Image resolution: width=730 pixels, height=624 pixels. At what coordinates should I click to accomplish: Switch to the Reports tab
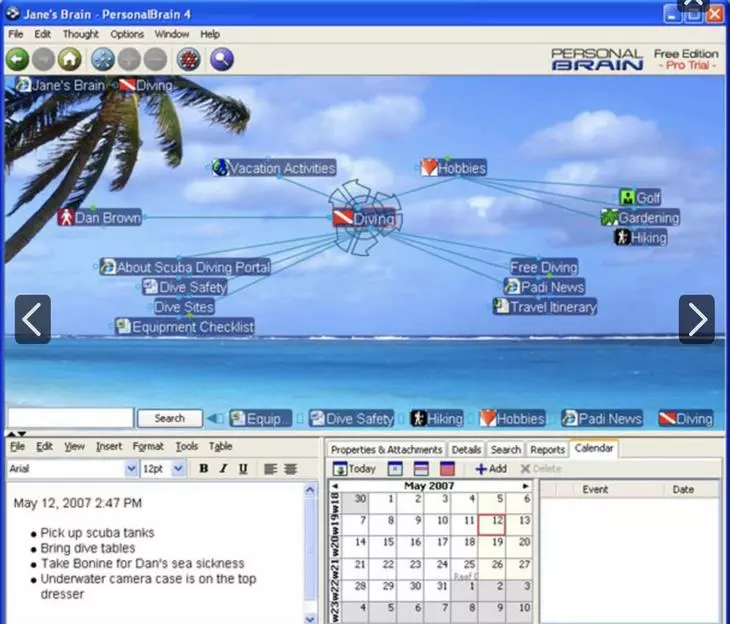[x=548, y=449]
